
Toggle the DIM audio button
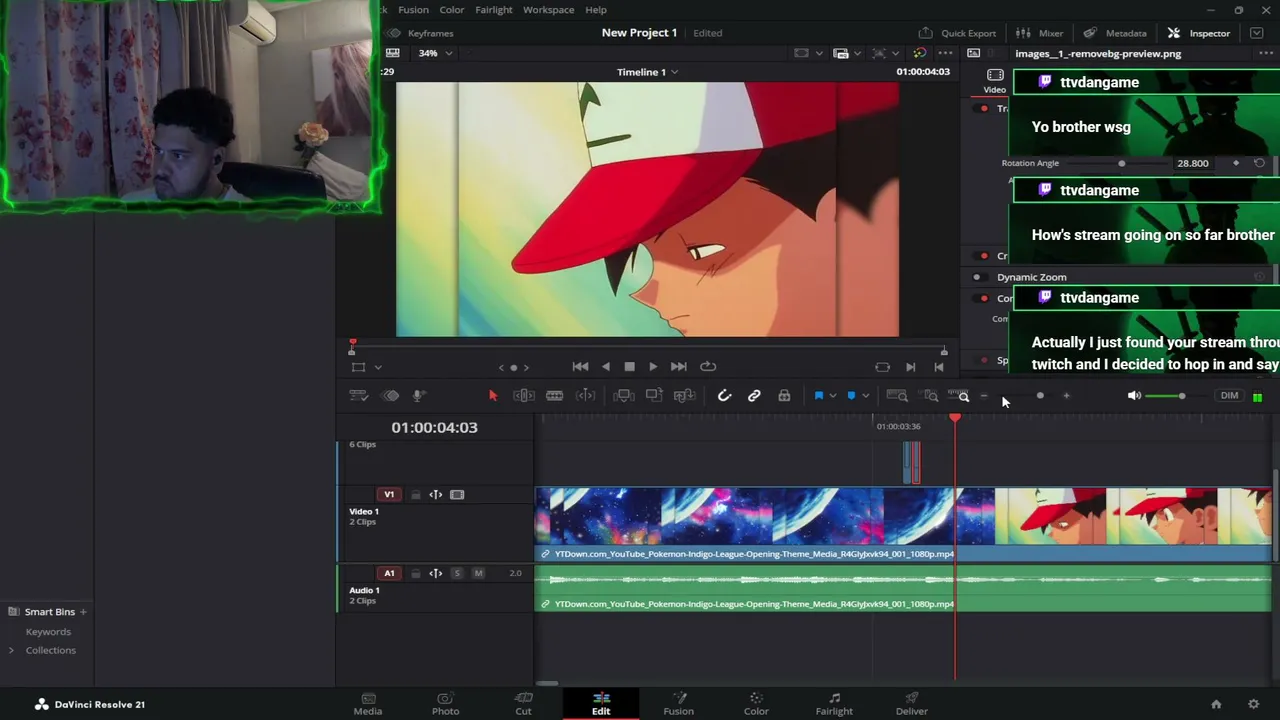(1229, 396)
